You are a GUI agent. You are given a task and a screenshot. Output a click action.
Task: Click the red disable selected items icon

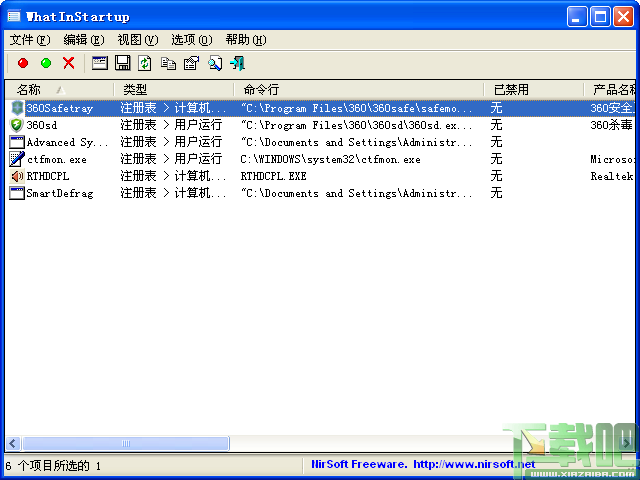point(23,63)
